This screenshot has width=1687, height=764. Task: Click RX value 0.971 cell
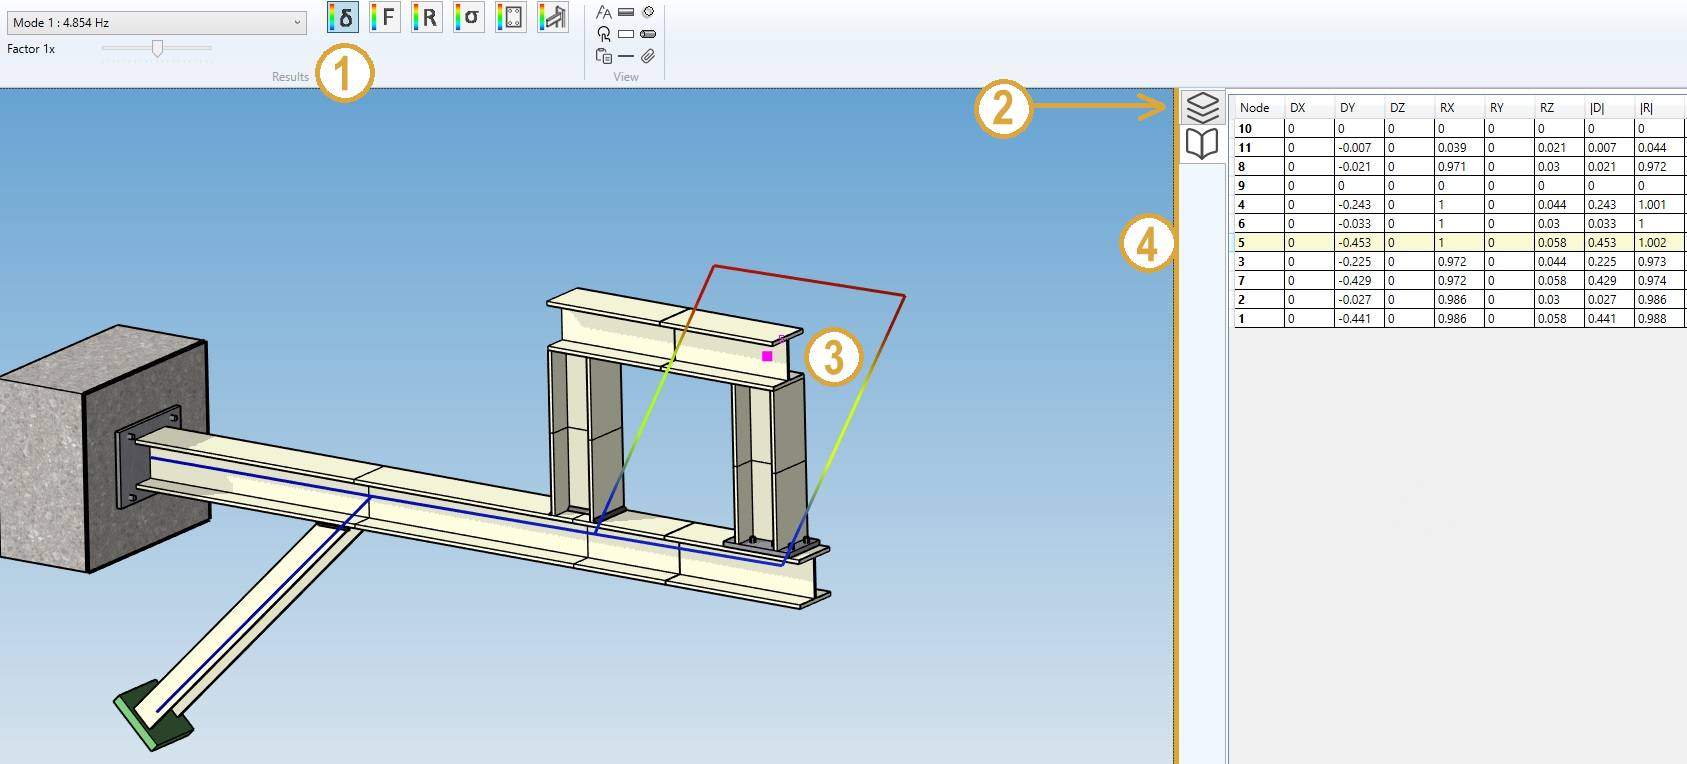click(1460, 166)
